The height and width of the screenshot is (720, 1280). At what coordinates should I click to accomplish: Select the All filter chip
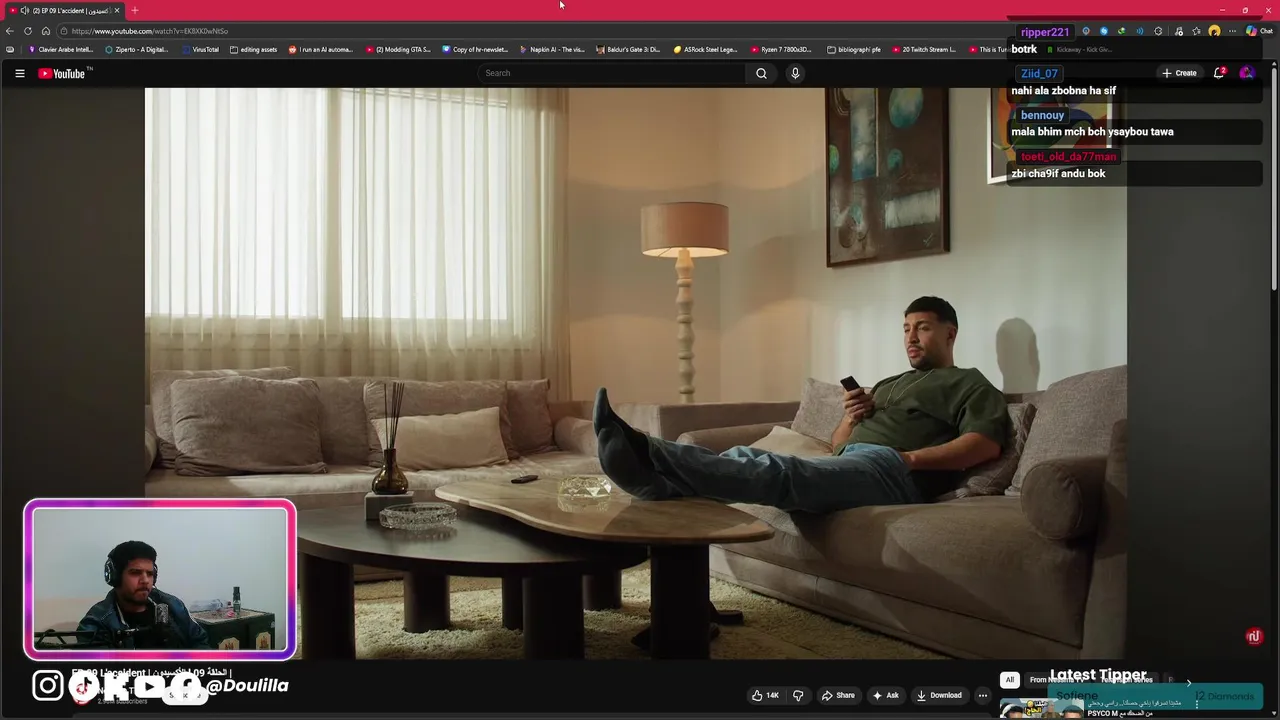1010,680
